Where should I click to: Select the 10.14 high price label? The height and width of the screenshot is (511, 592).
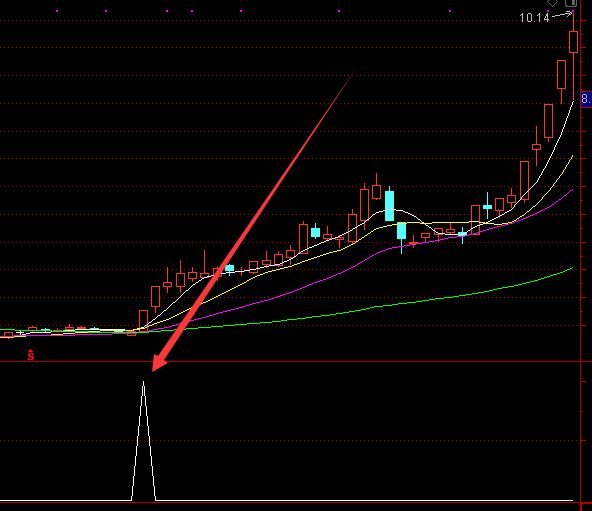tap(534, 18)
